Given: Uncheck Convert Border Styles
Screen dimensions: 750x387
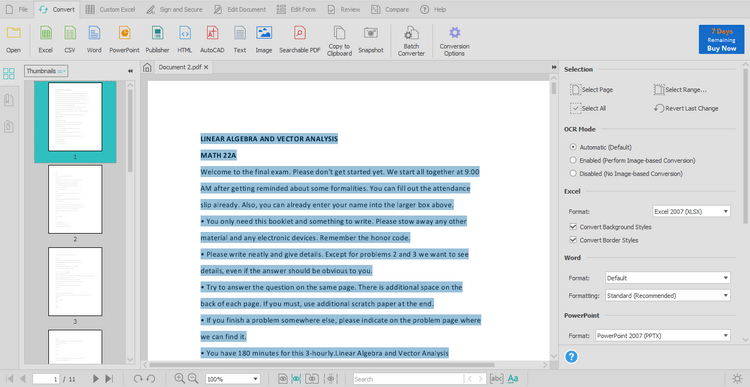Looking at the screenshot, I should pos(573,240).
